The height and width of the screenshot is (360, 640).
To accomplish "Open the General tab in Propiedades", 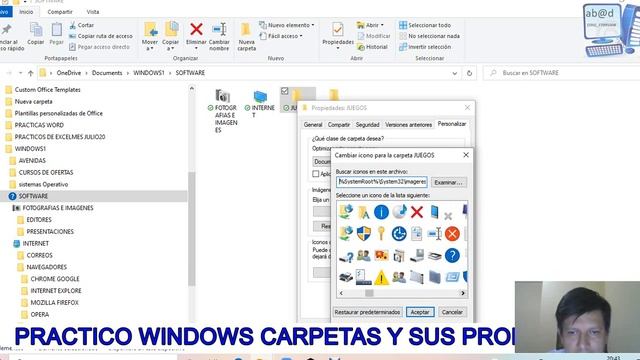I will 313,124.
